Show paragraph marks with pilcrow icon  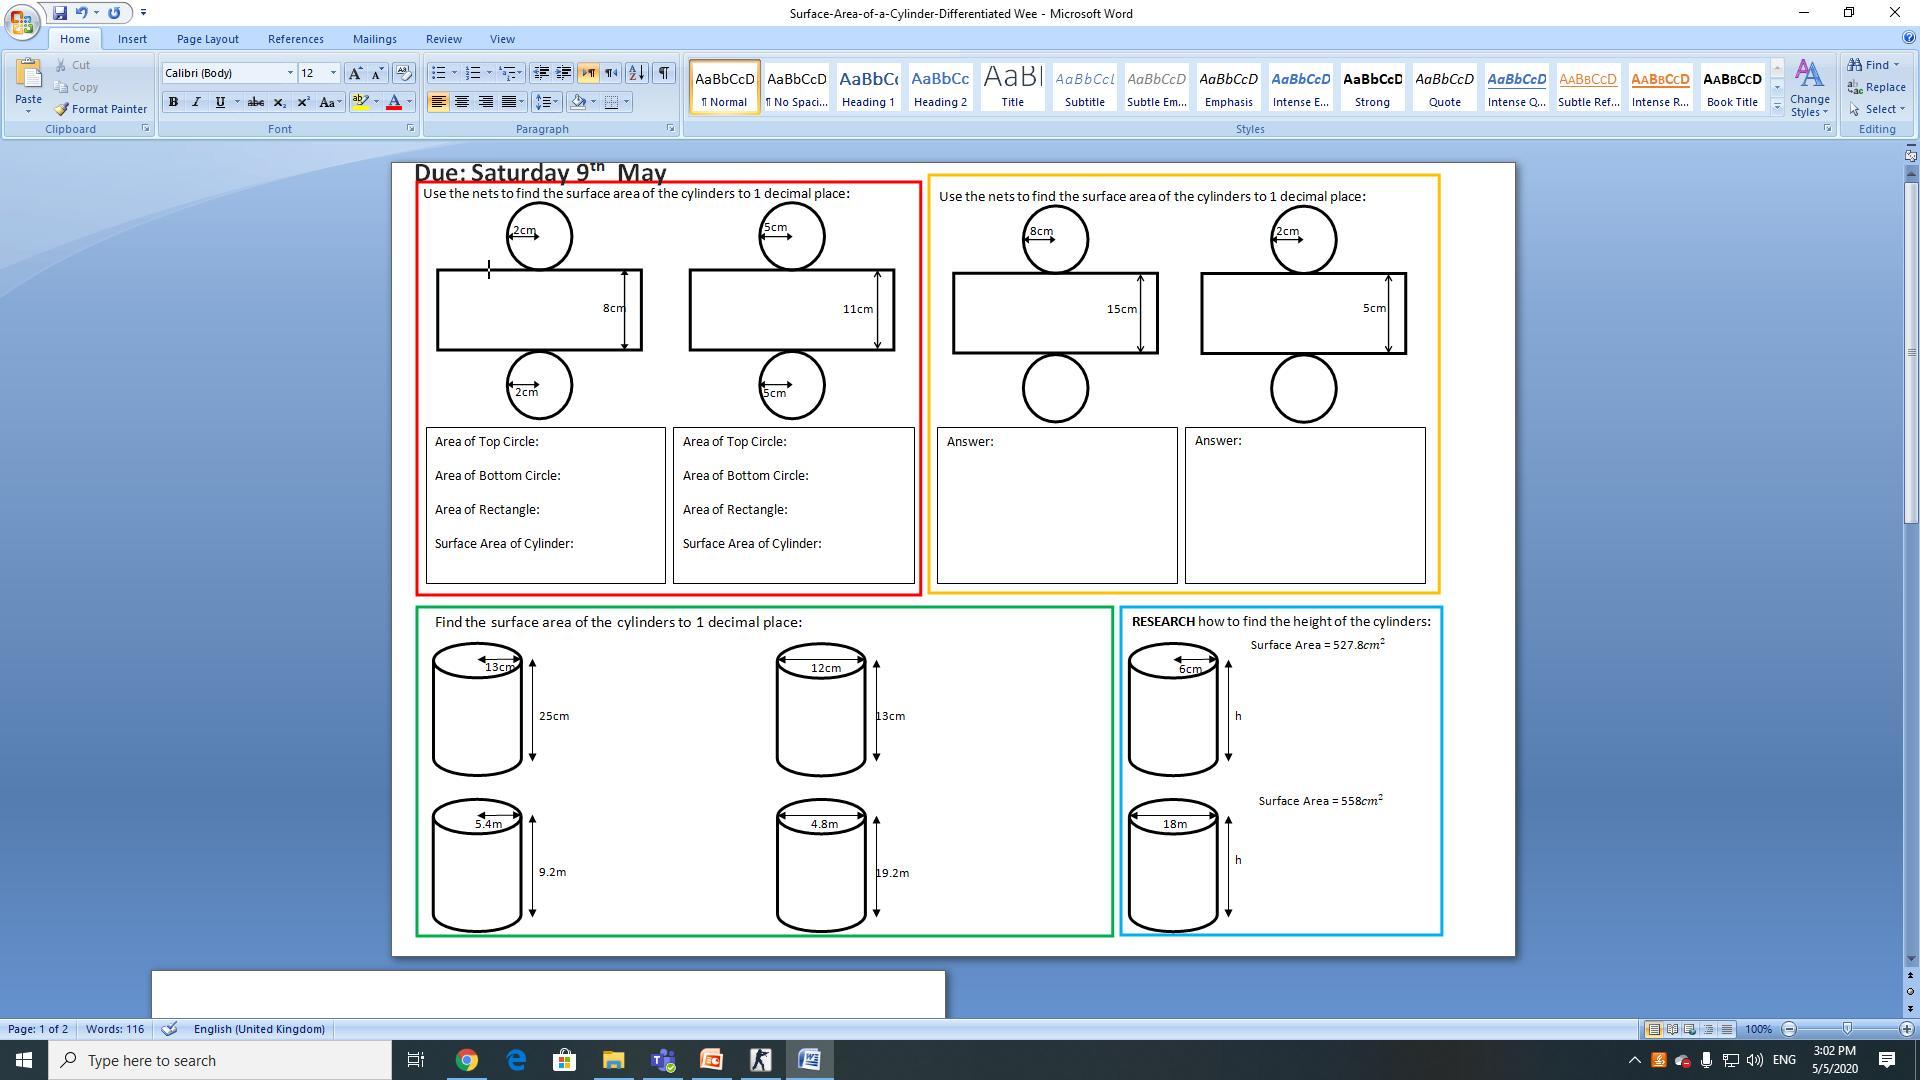point(663,73)
